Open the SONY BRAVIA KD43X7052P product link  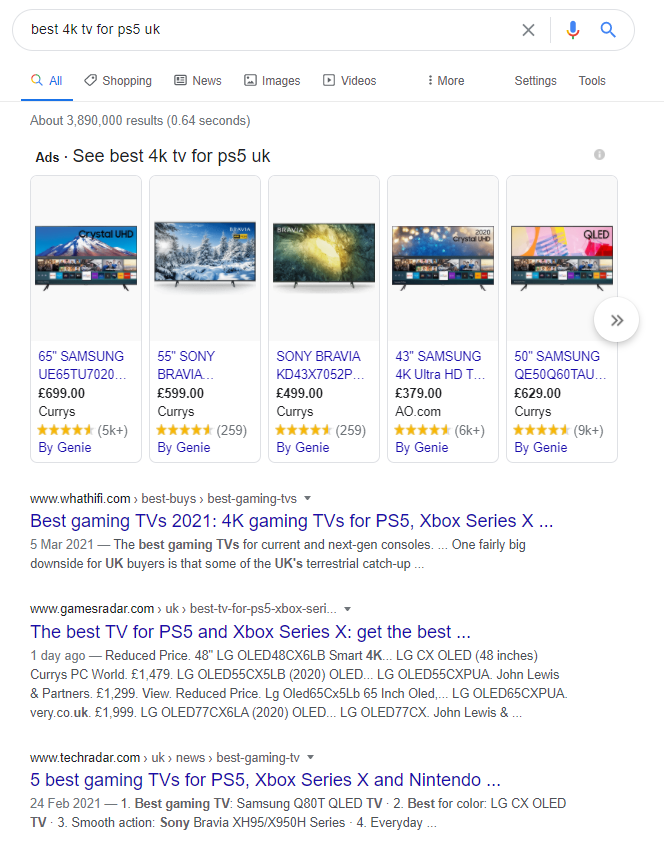pyautogui.click(x=320, y=365)
